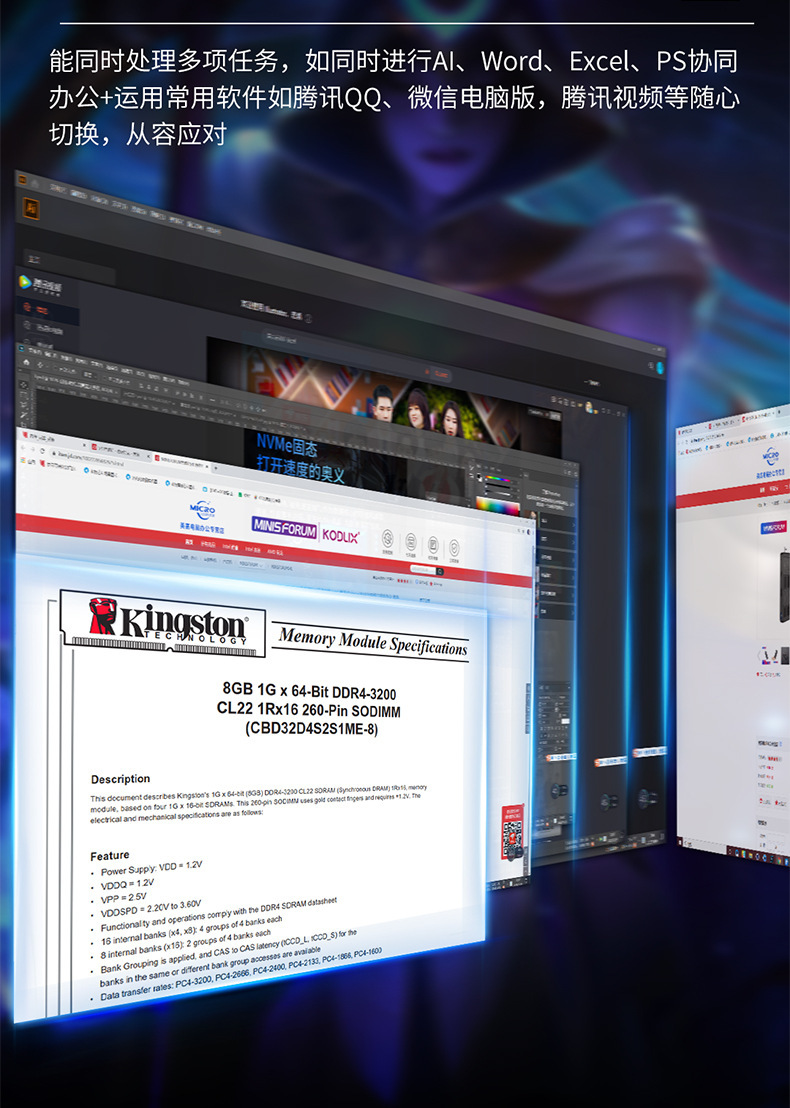
Task: Click the store search input field
Action: coord(422,569)
